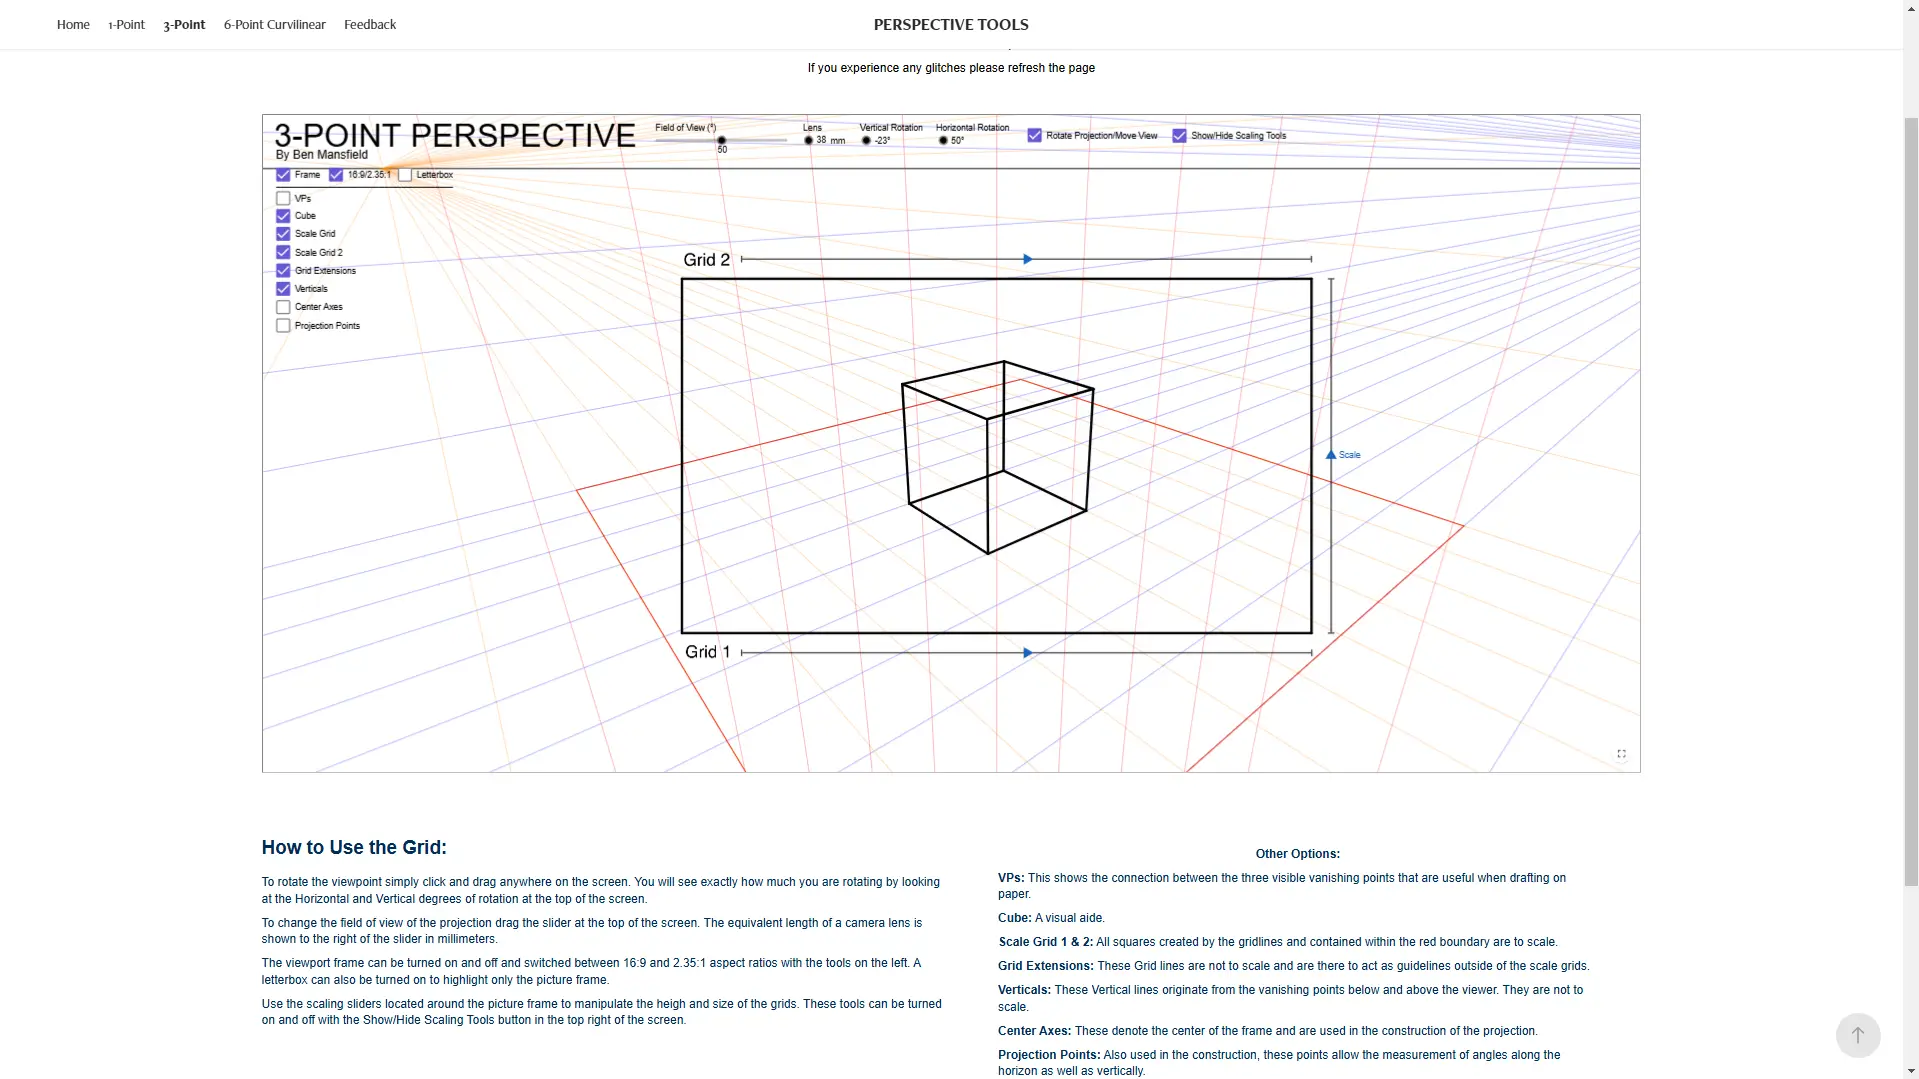The width and height of the screenshot is (1919, 1079).
Task: Click the fullscreen icon in canvas corner
Action: click(1621, 754)
